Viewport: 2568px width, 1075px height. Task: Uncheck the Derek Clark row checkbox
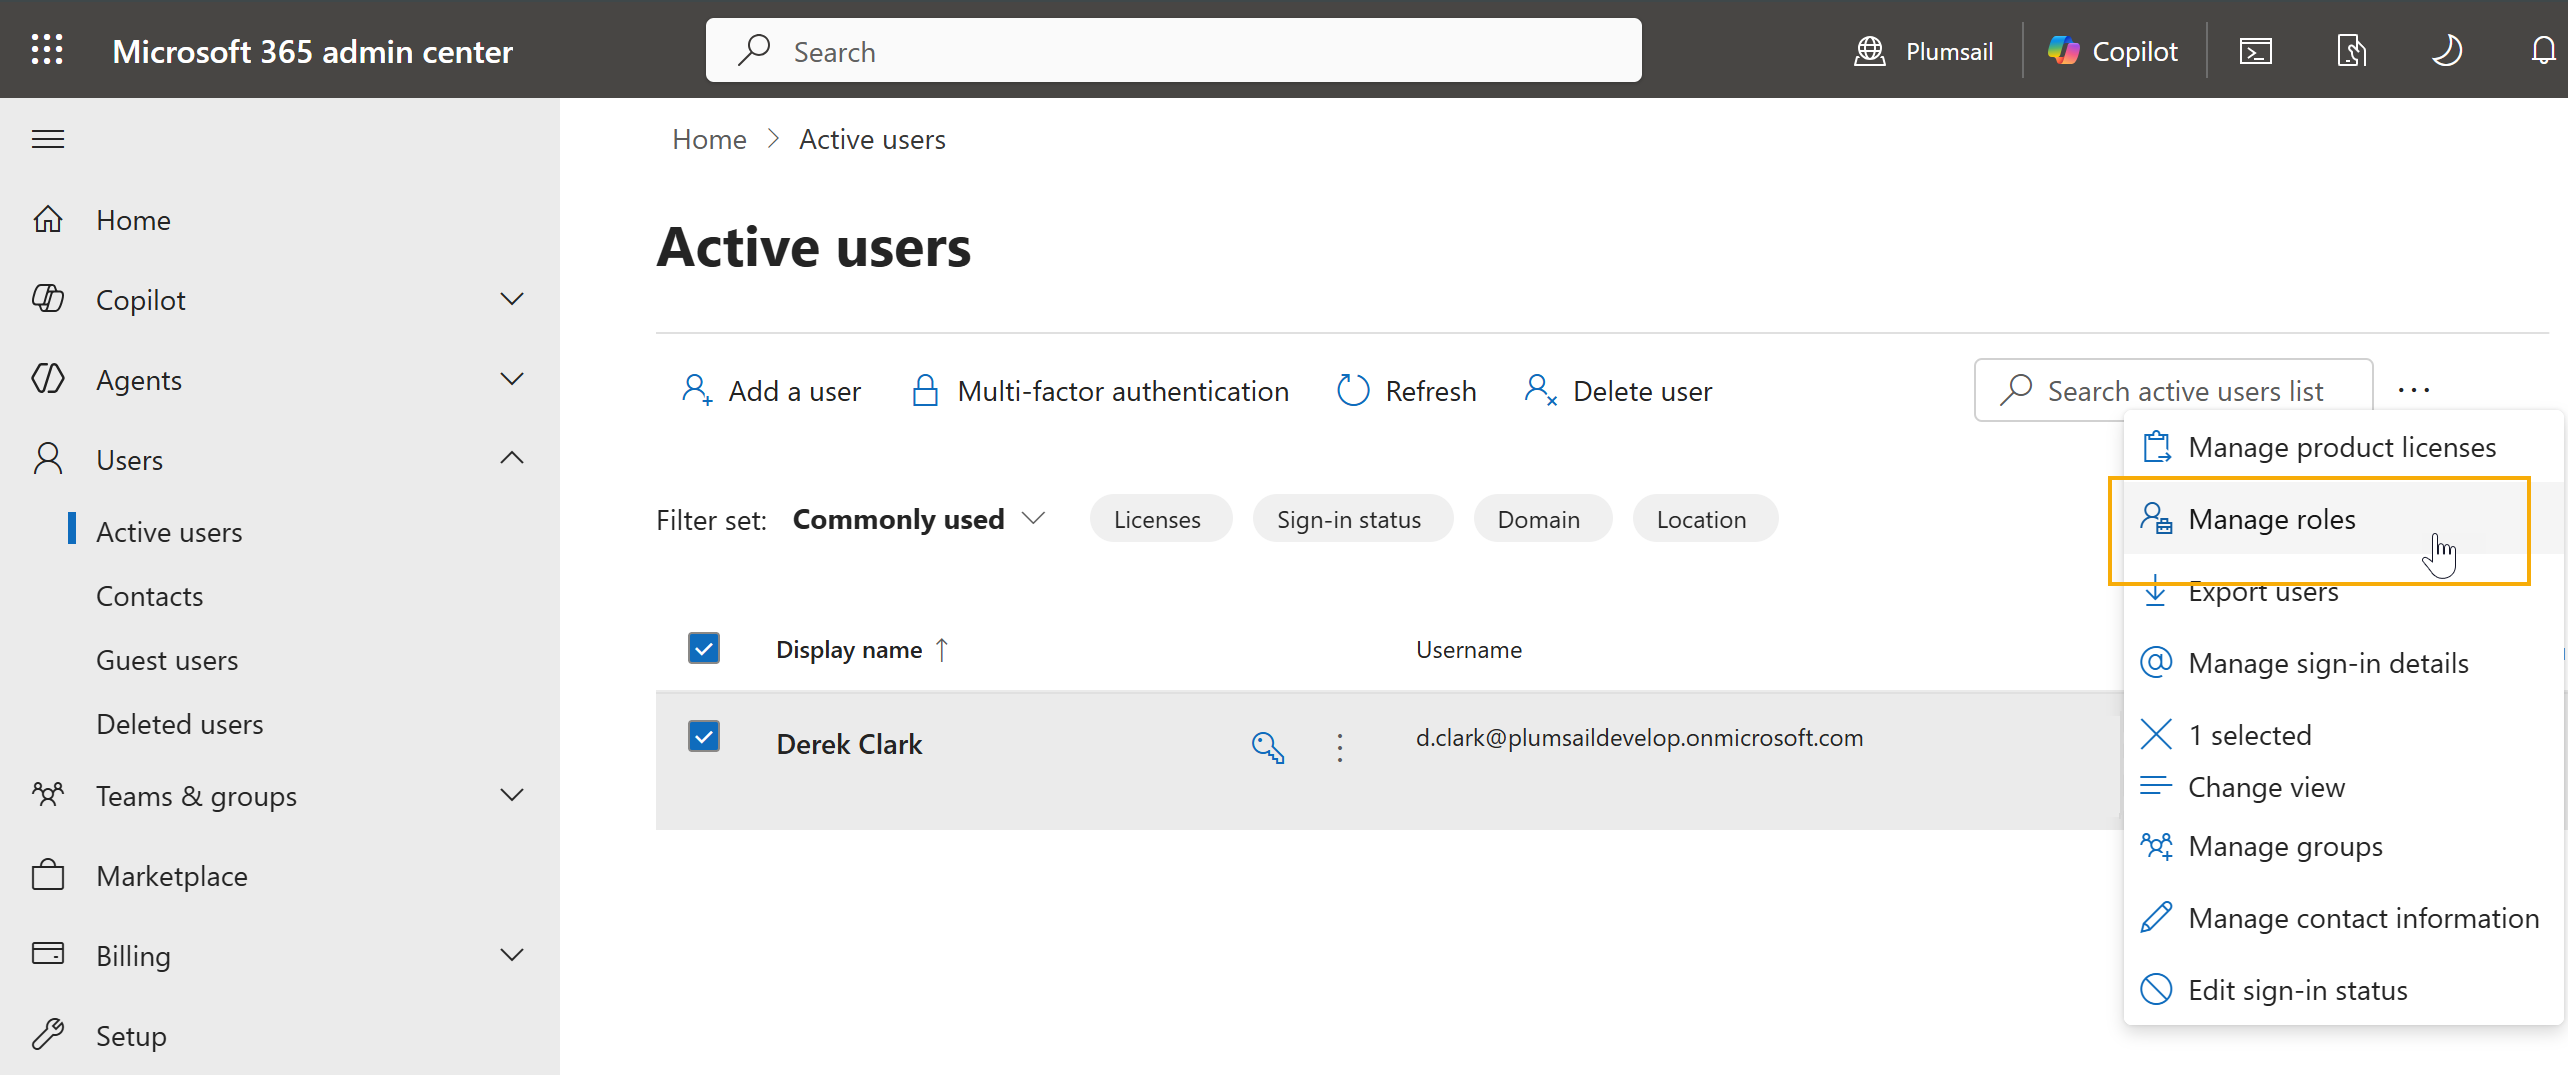pos(704,736)
